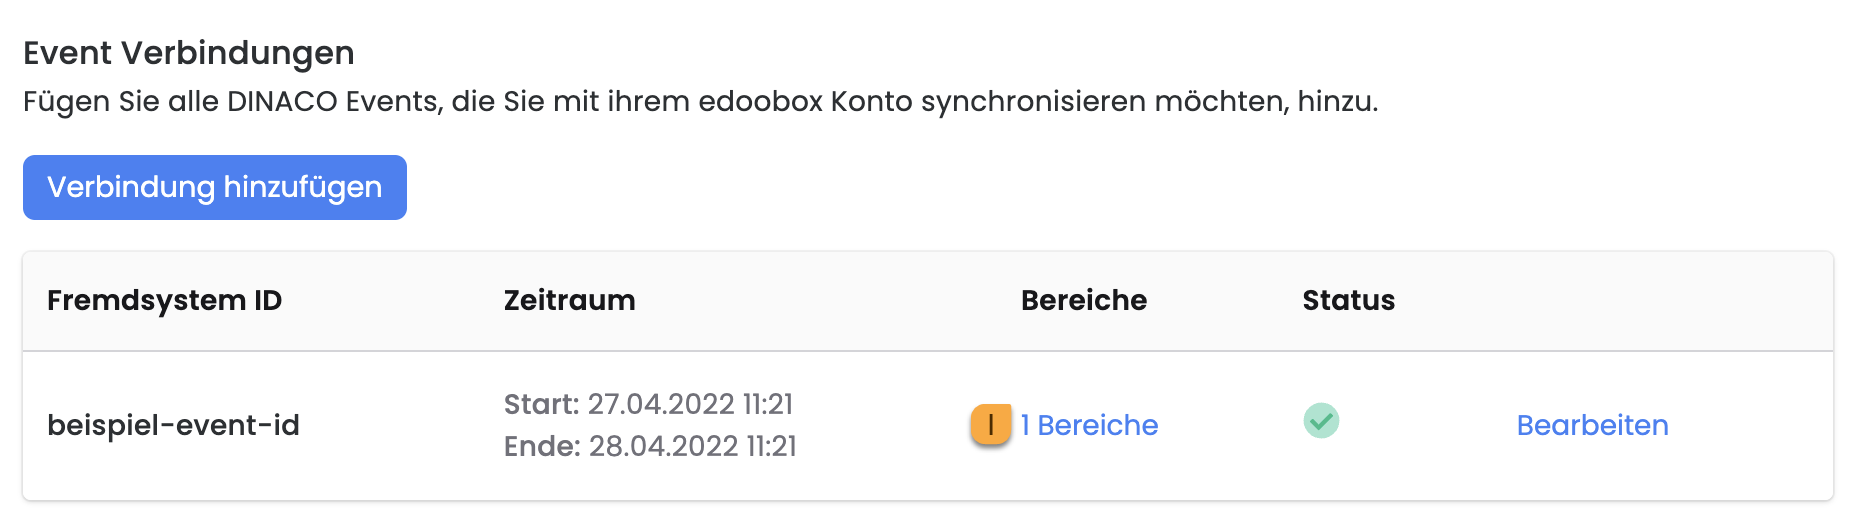Click the green checkmark status icon

click(x=1321, y=420)
